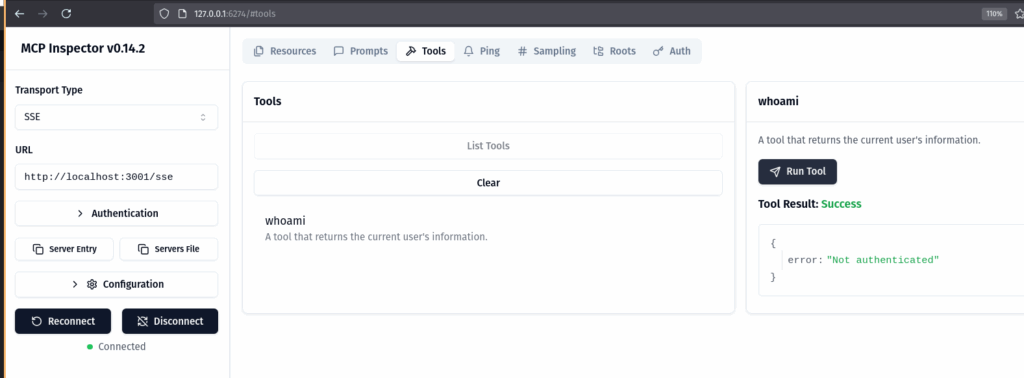
Task: Select the whoami tool in list
Action: 488,228
